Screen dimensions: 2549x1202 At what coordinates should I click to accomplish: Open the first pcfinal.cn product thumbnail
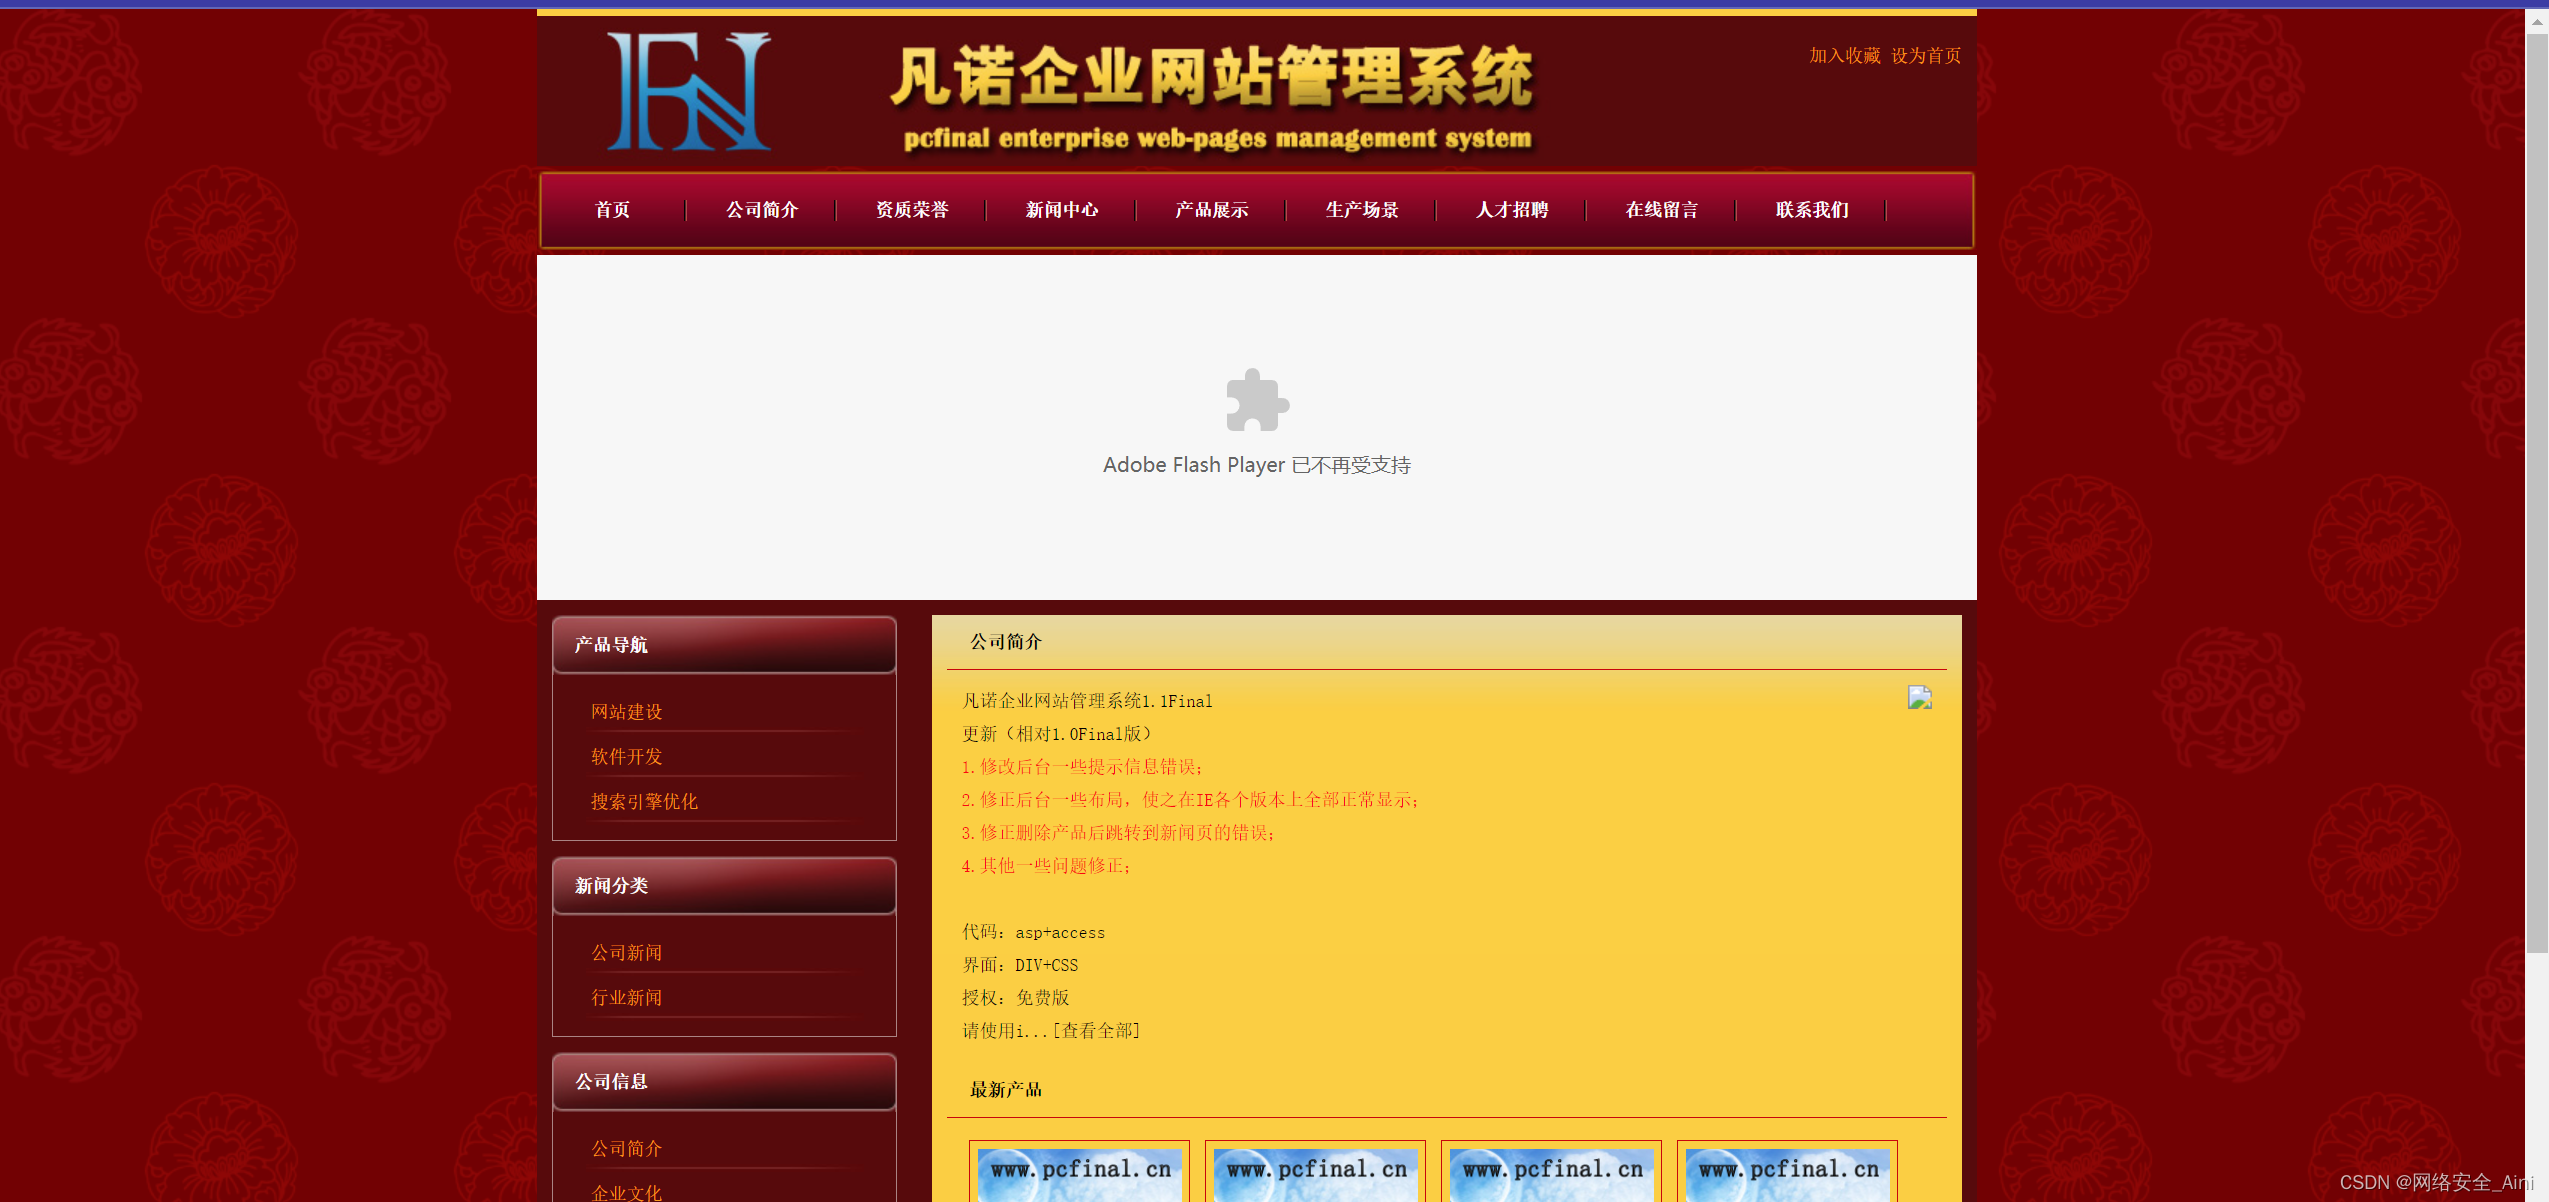click(1079, 1173)
